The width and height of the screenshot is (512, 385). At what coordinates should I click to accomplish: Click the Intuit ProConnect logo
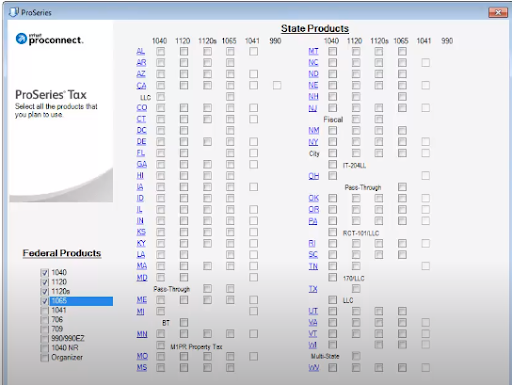[49, 39]
